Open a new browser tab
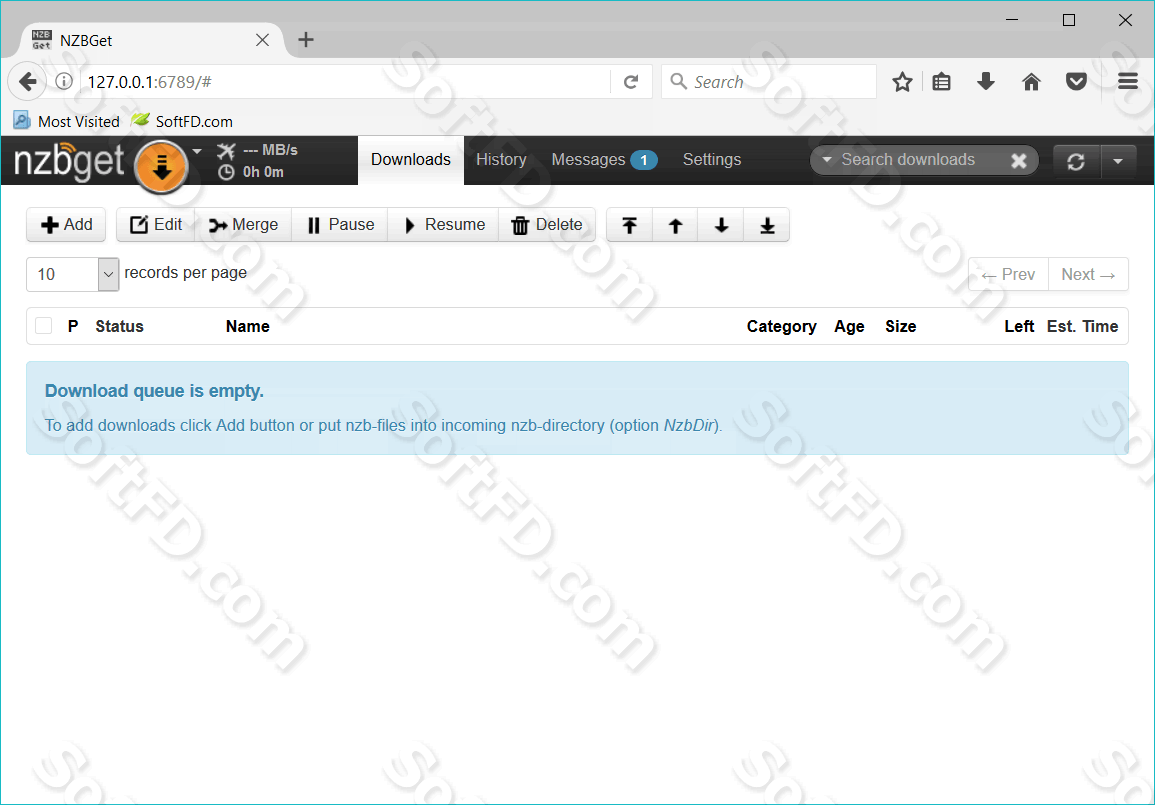The image size is (1155, 805). pos(306,40)
